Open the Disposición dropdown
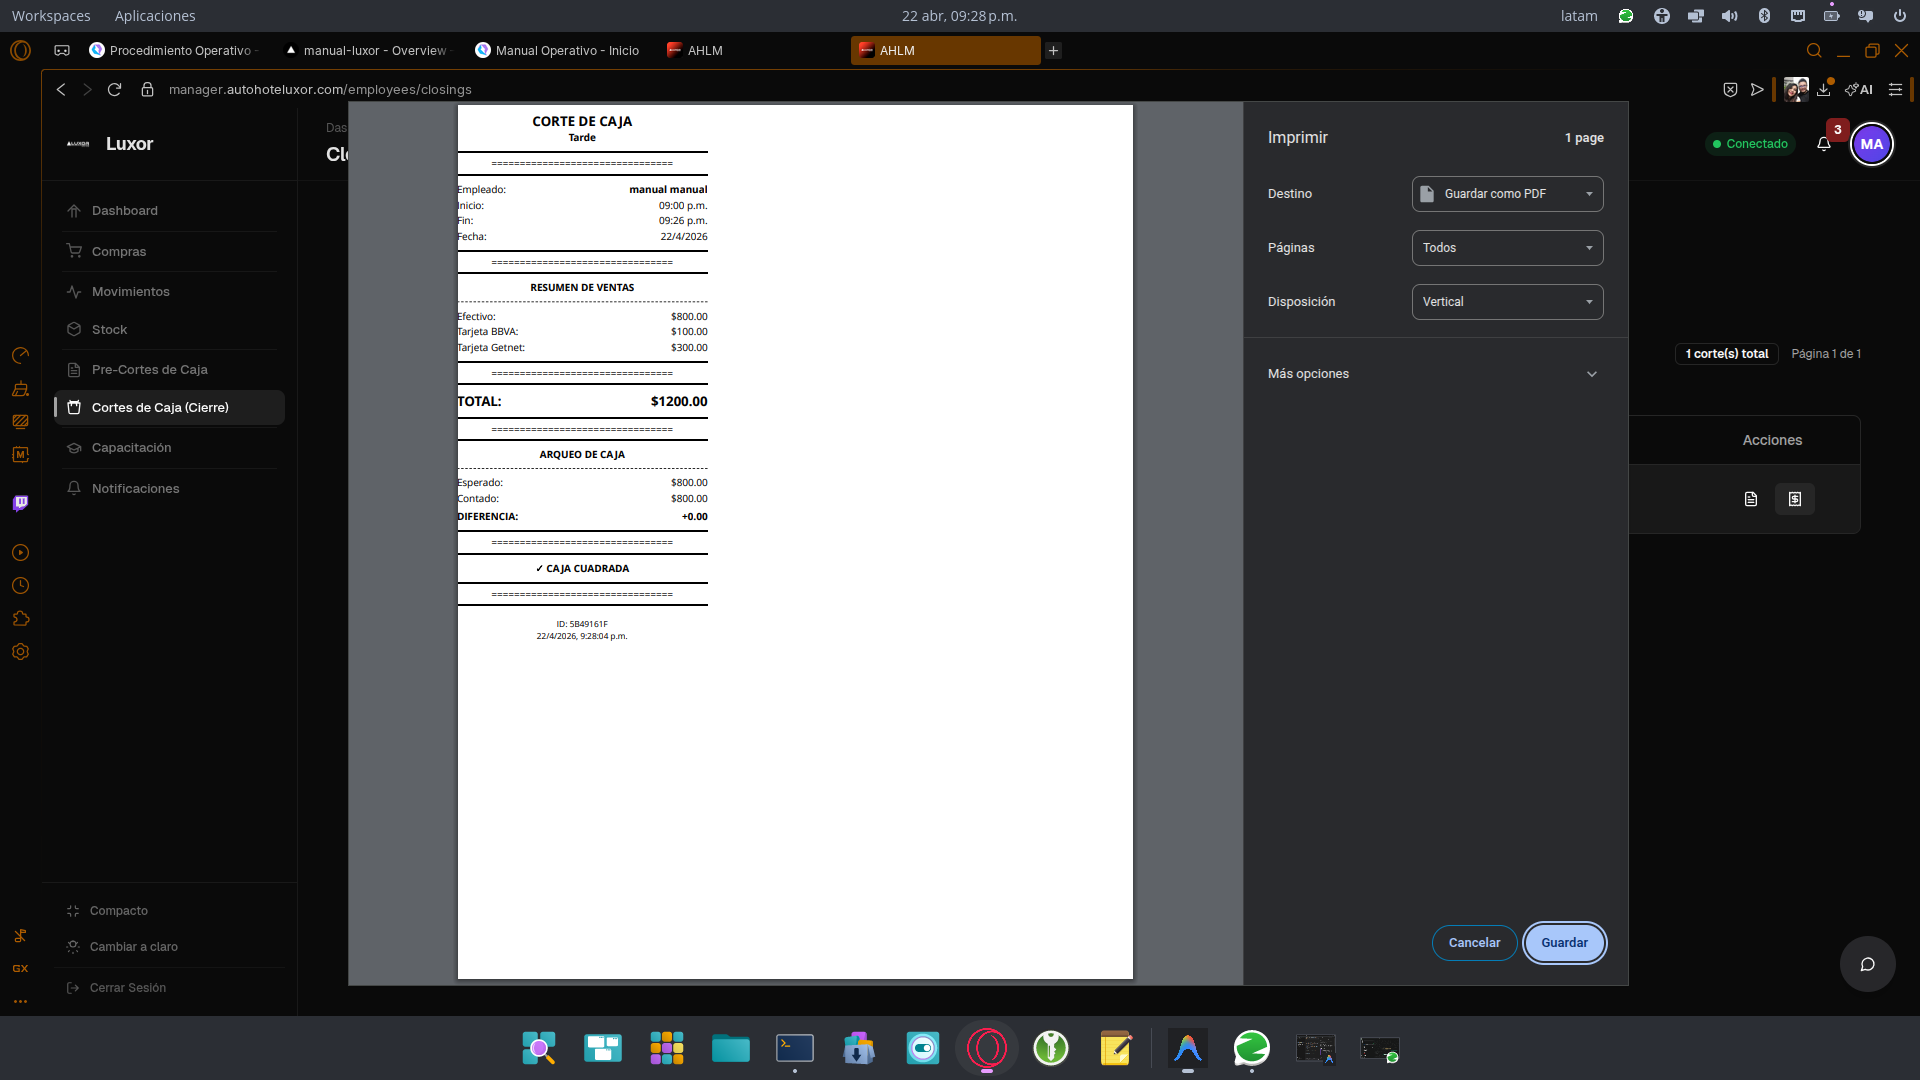Image resolution: width=1920 pixels, height=1080 pixels. 1507,302
